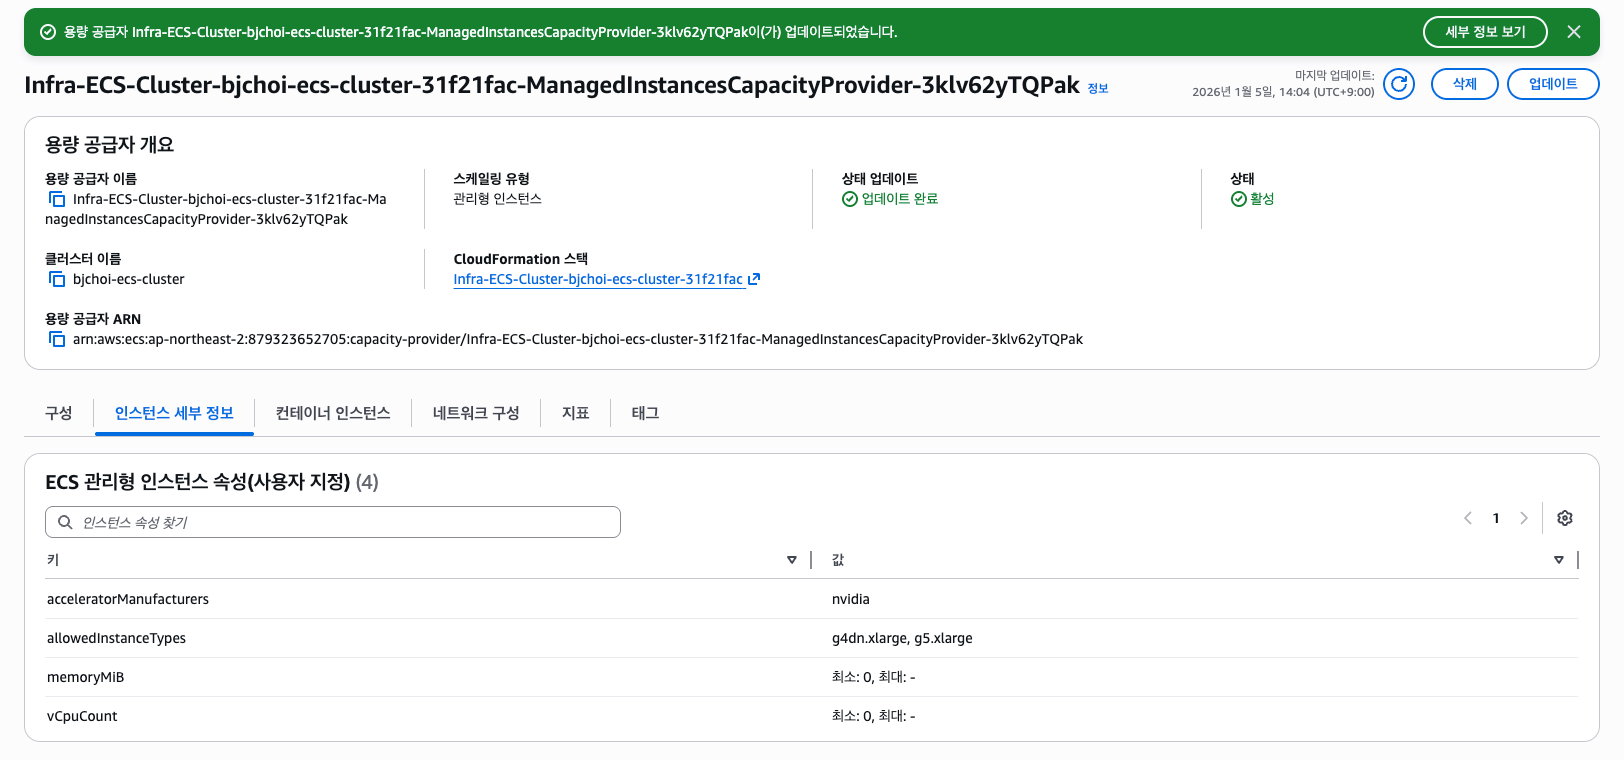
Task: Click the refresh icon button
Action: pyautogui.click(x=1399, y=84)
